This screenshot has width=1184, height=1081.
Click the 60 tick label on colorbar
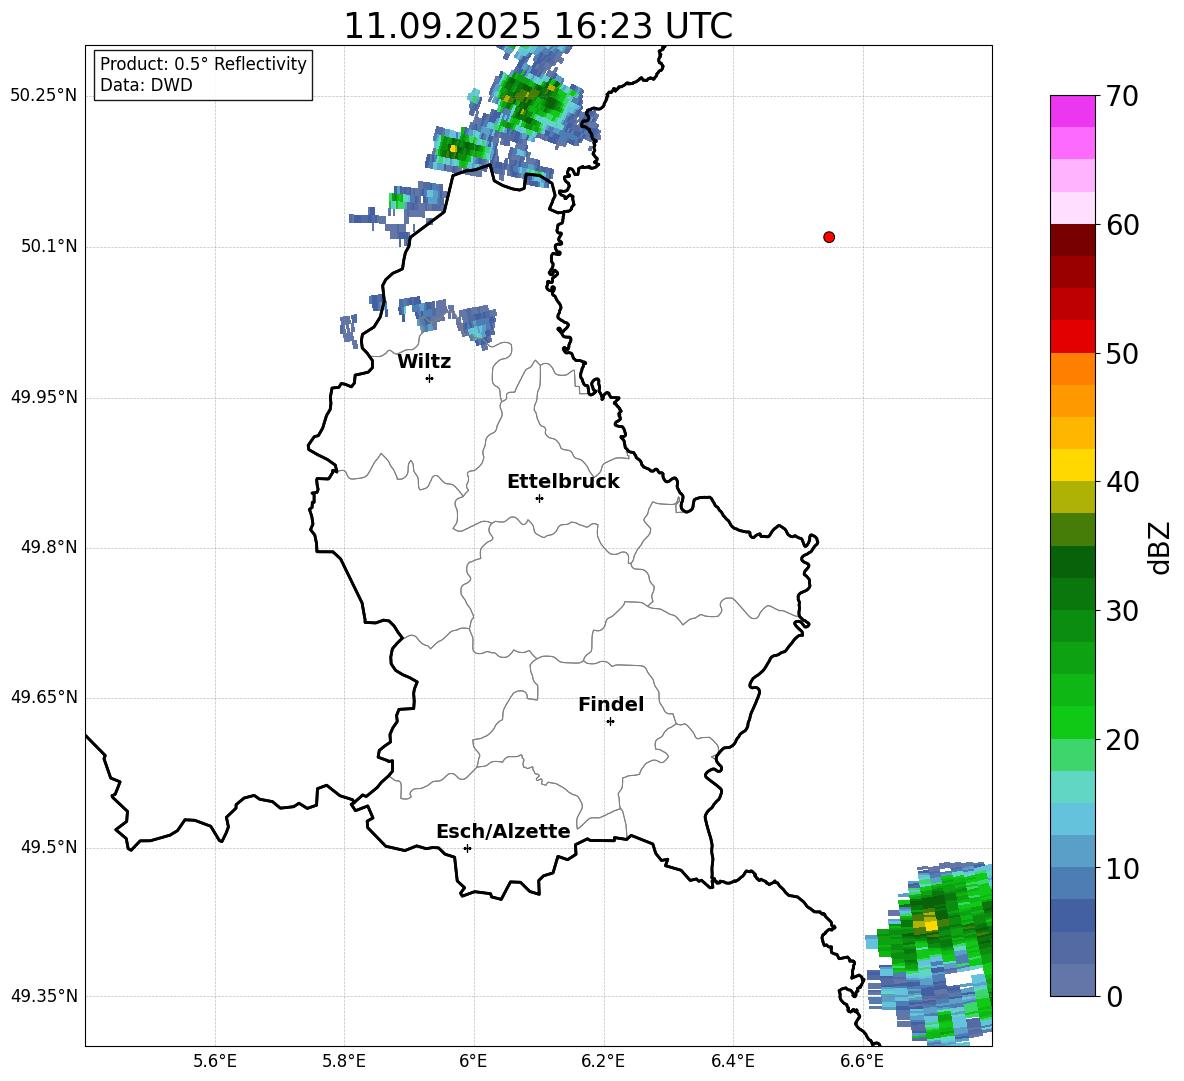(1122, 225)
